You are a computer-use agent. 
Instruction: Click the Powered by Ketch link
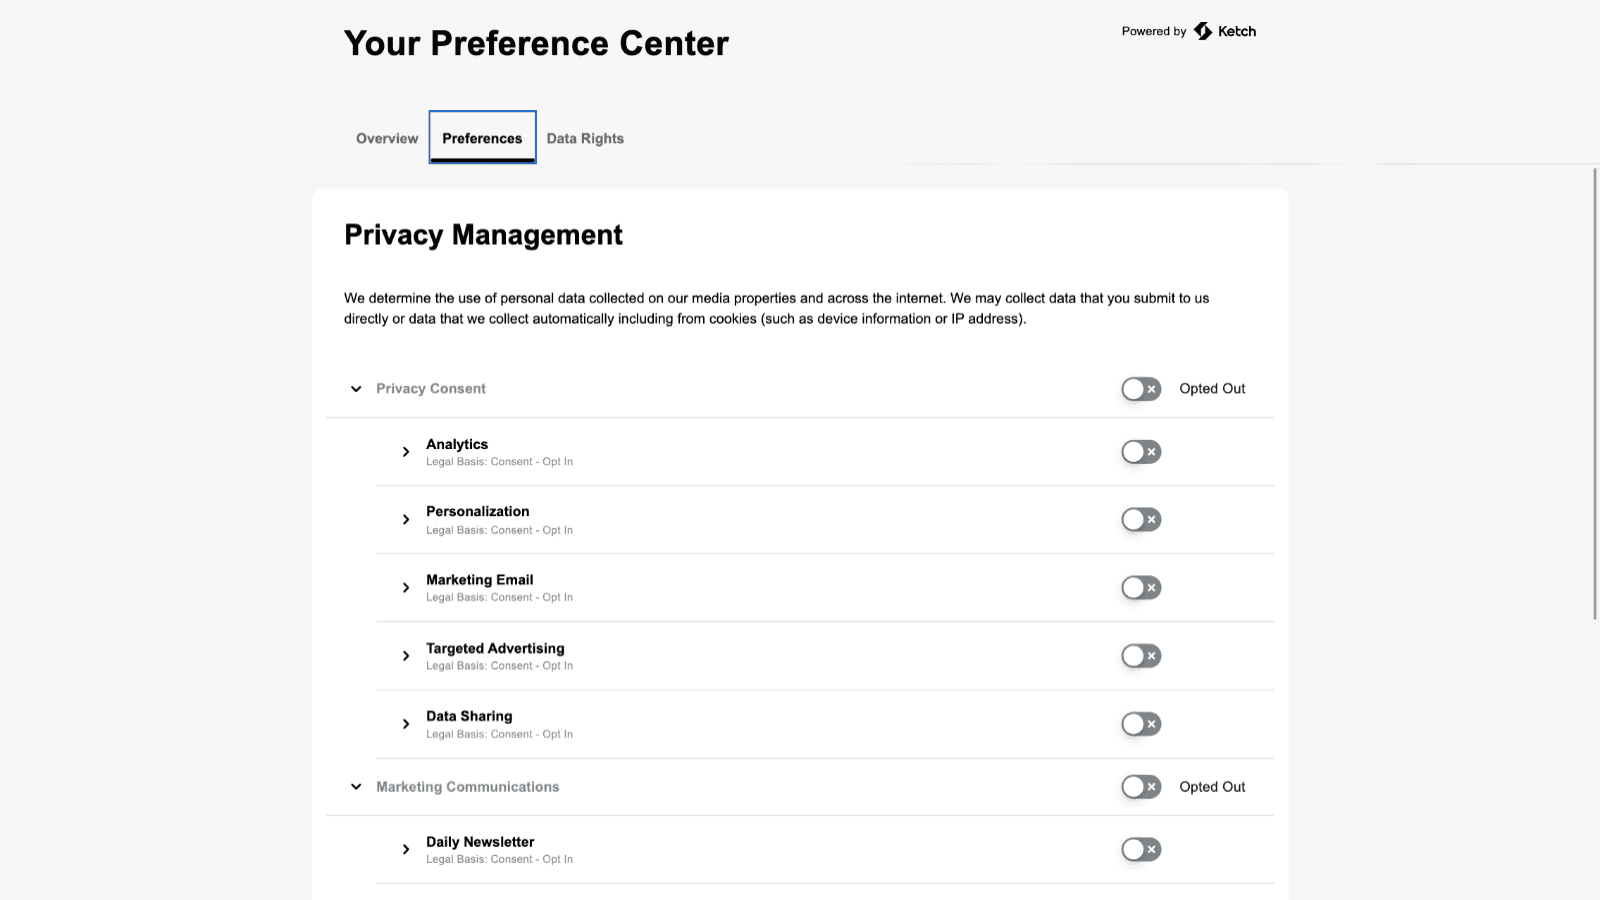point(1188,31)
